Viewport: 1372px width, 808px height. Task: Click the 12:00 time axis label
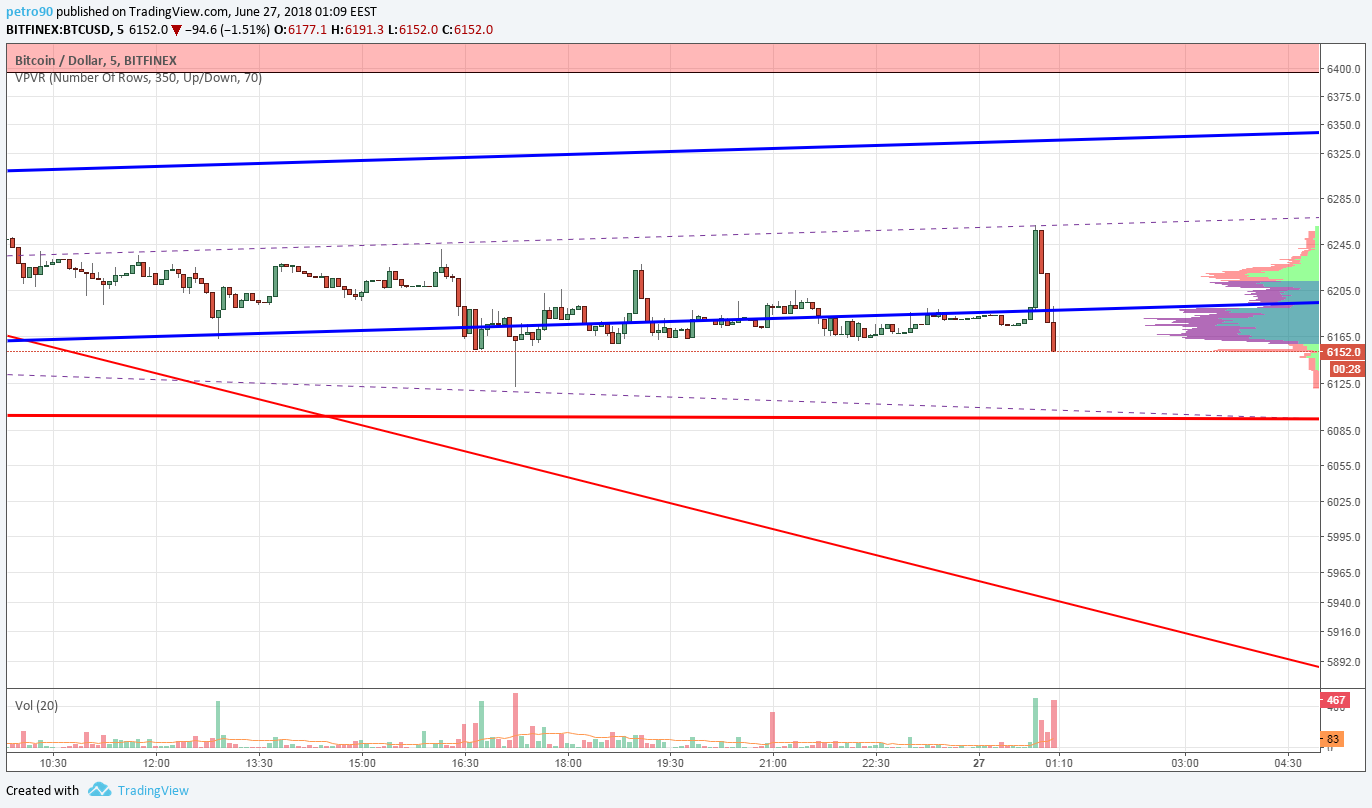point(156,763)
